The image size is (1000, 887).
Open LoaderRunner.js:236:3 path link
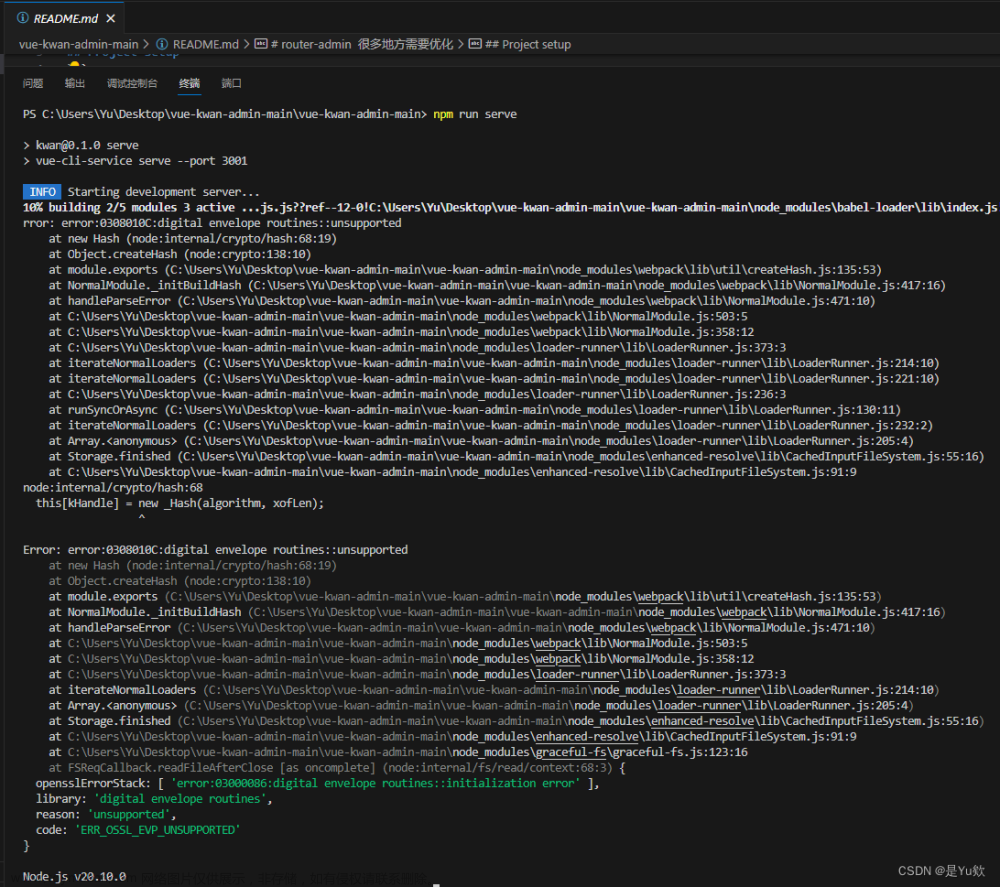click(x=427, y=394)
